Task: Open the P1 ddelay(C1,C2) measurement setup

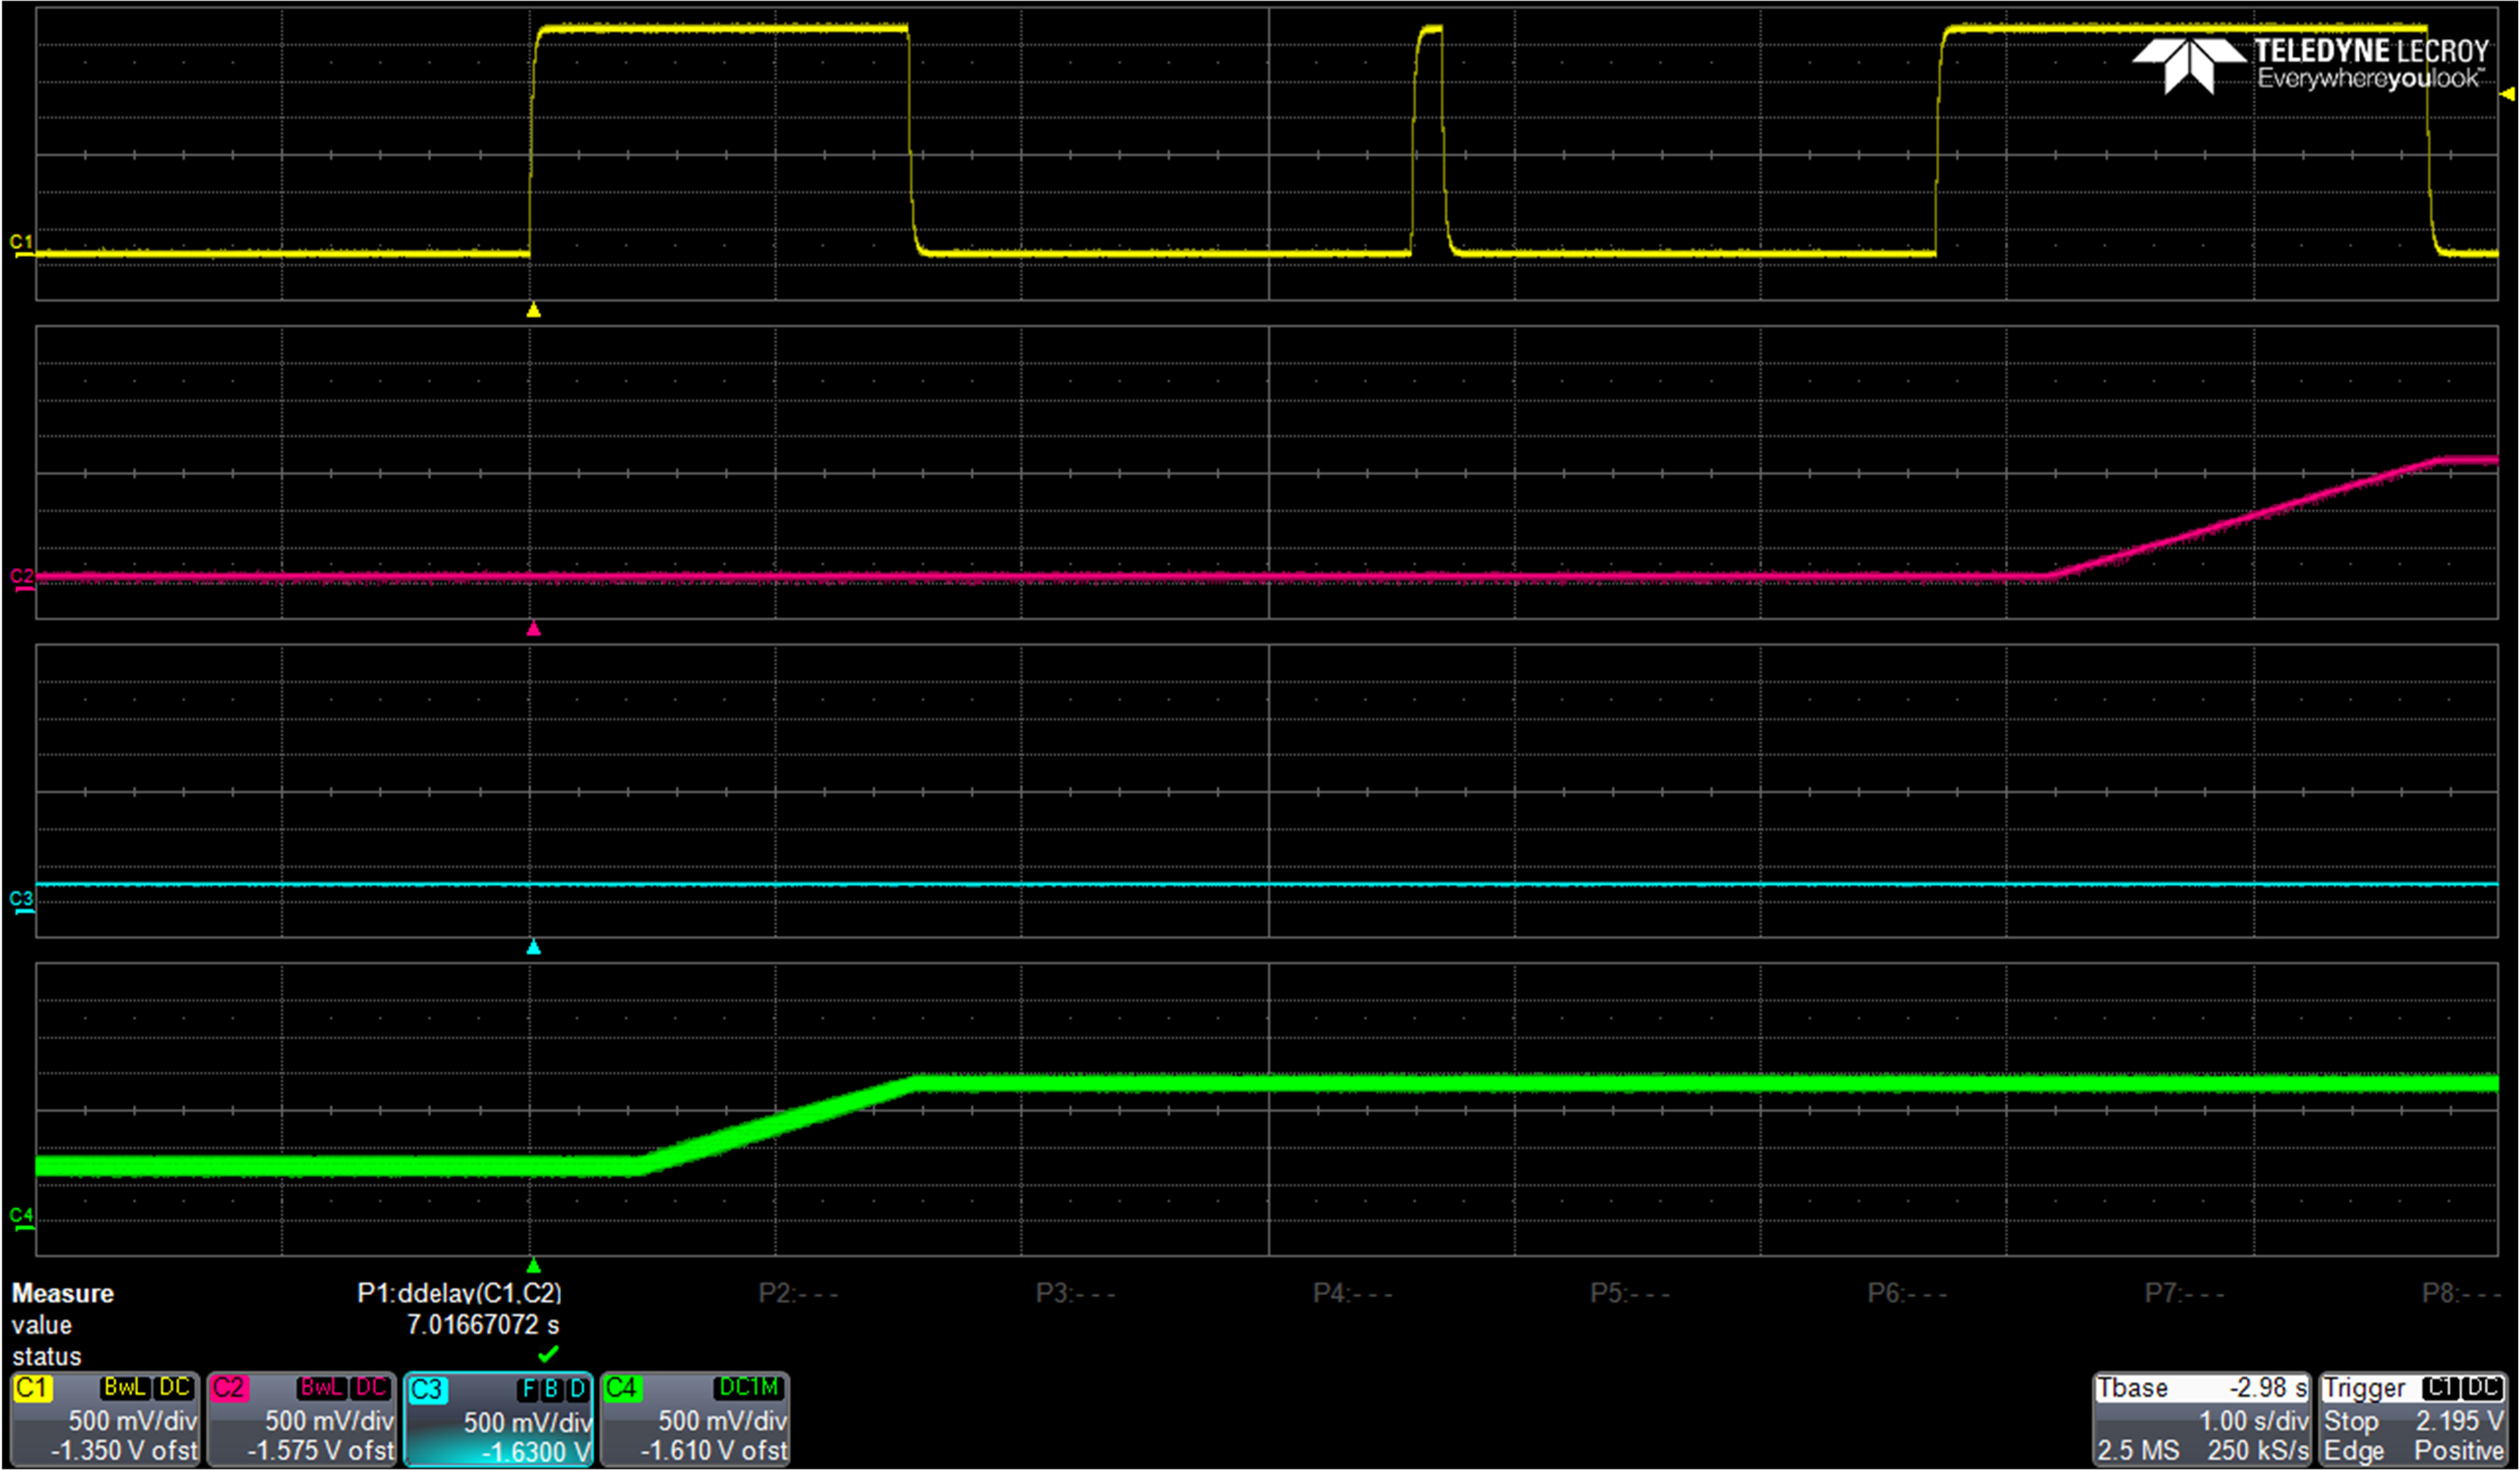Action: (459, 1293)
